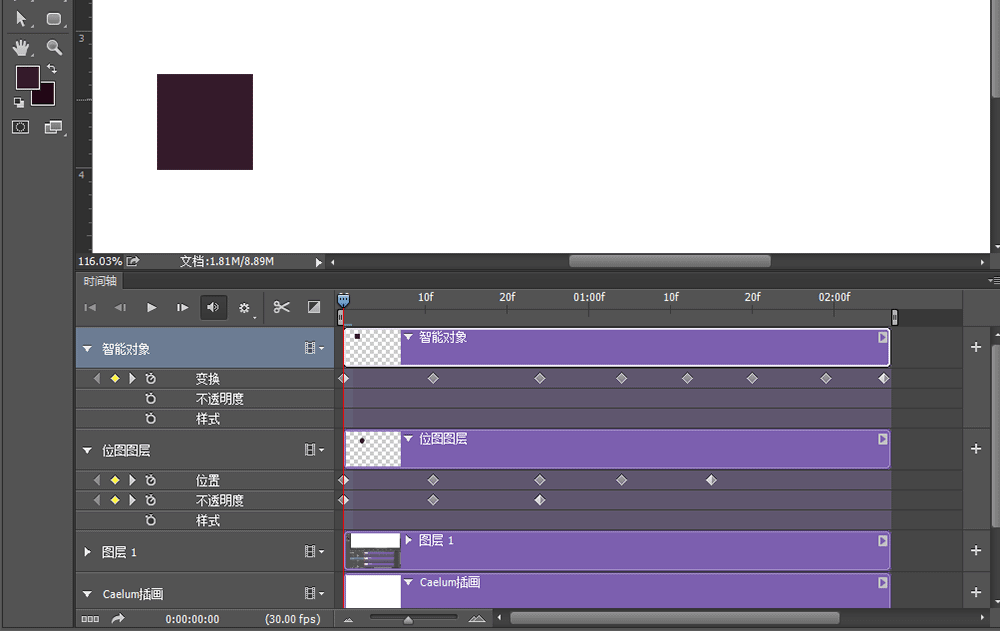1000x631 pixels.
Task: Play the timeline animation
Action: tap(151, 307)
